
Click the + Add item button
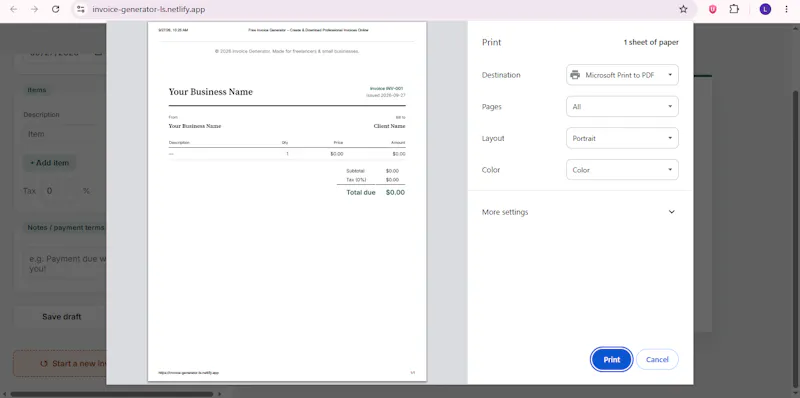[x=49, y=163]
